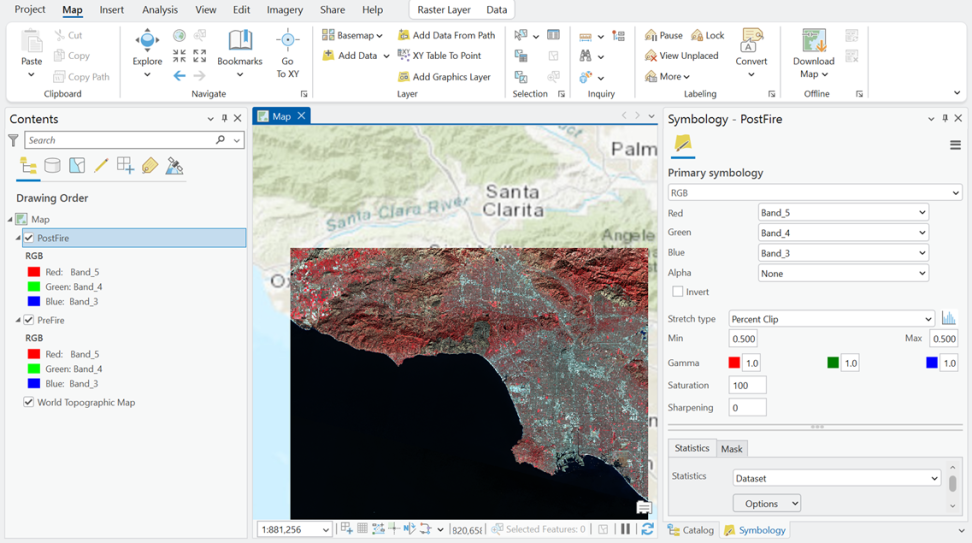The height and width of the screenshot is (543, 972).
Task: Open the Blue band dropdown
Action: [x=843, y=253]
